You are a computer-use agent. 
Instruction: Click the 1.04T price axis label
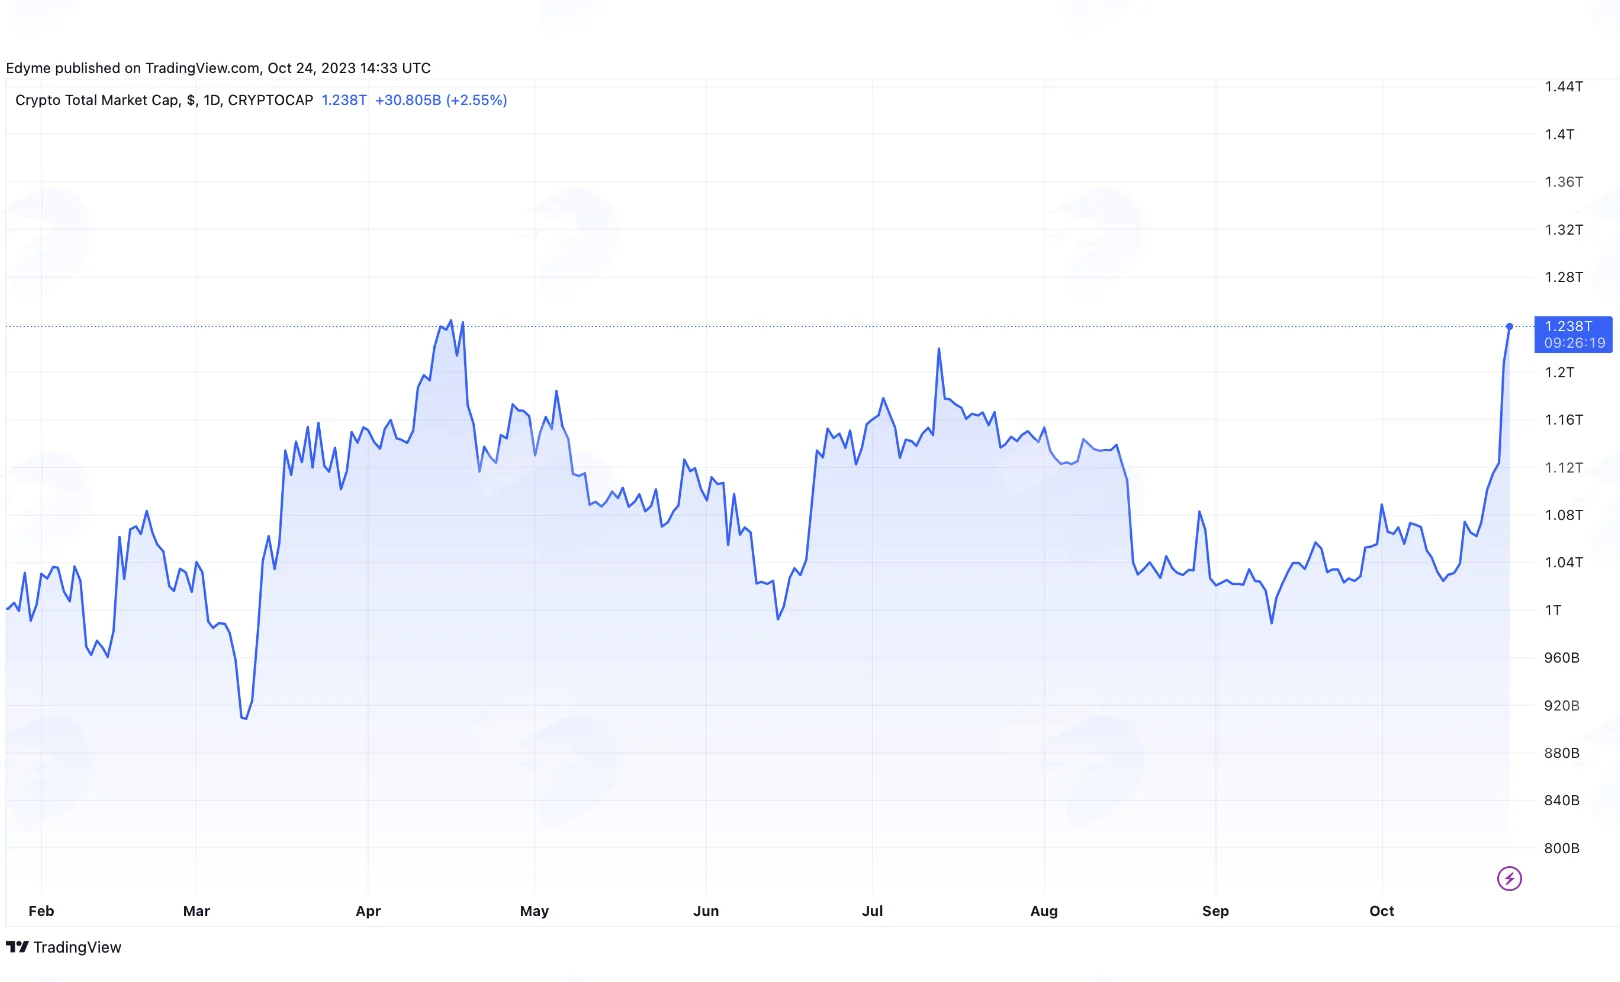[x=1564, y=562]
